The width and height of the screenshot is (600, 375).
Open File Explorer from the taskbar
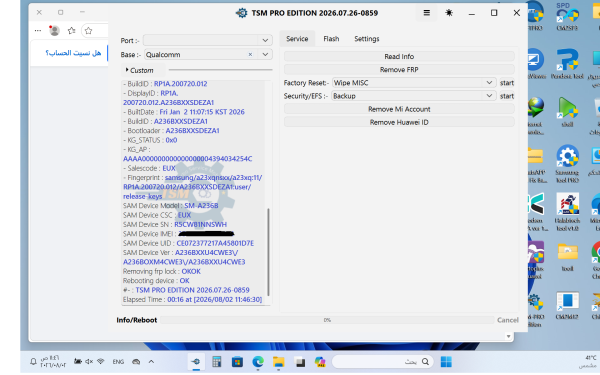[279, 362]
